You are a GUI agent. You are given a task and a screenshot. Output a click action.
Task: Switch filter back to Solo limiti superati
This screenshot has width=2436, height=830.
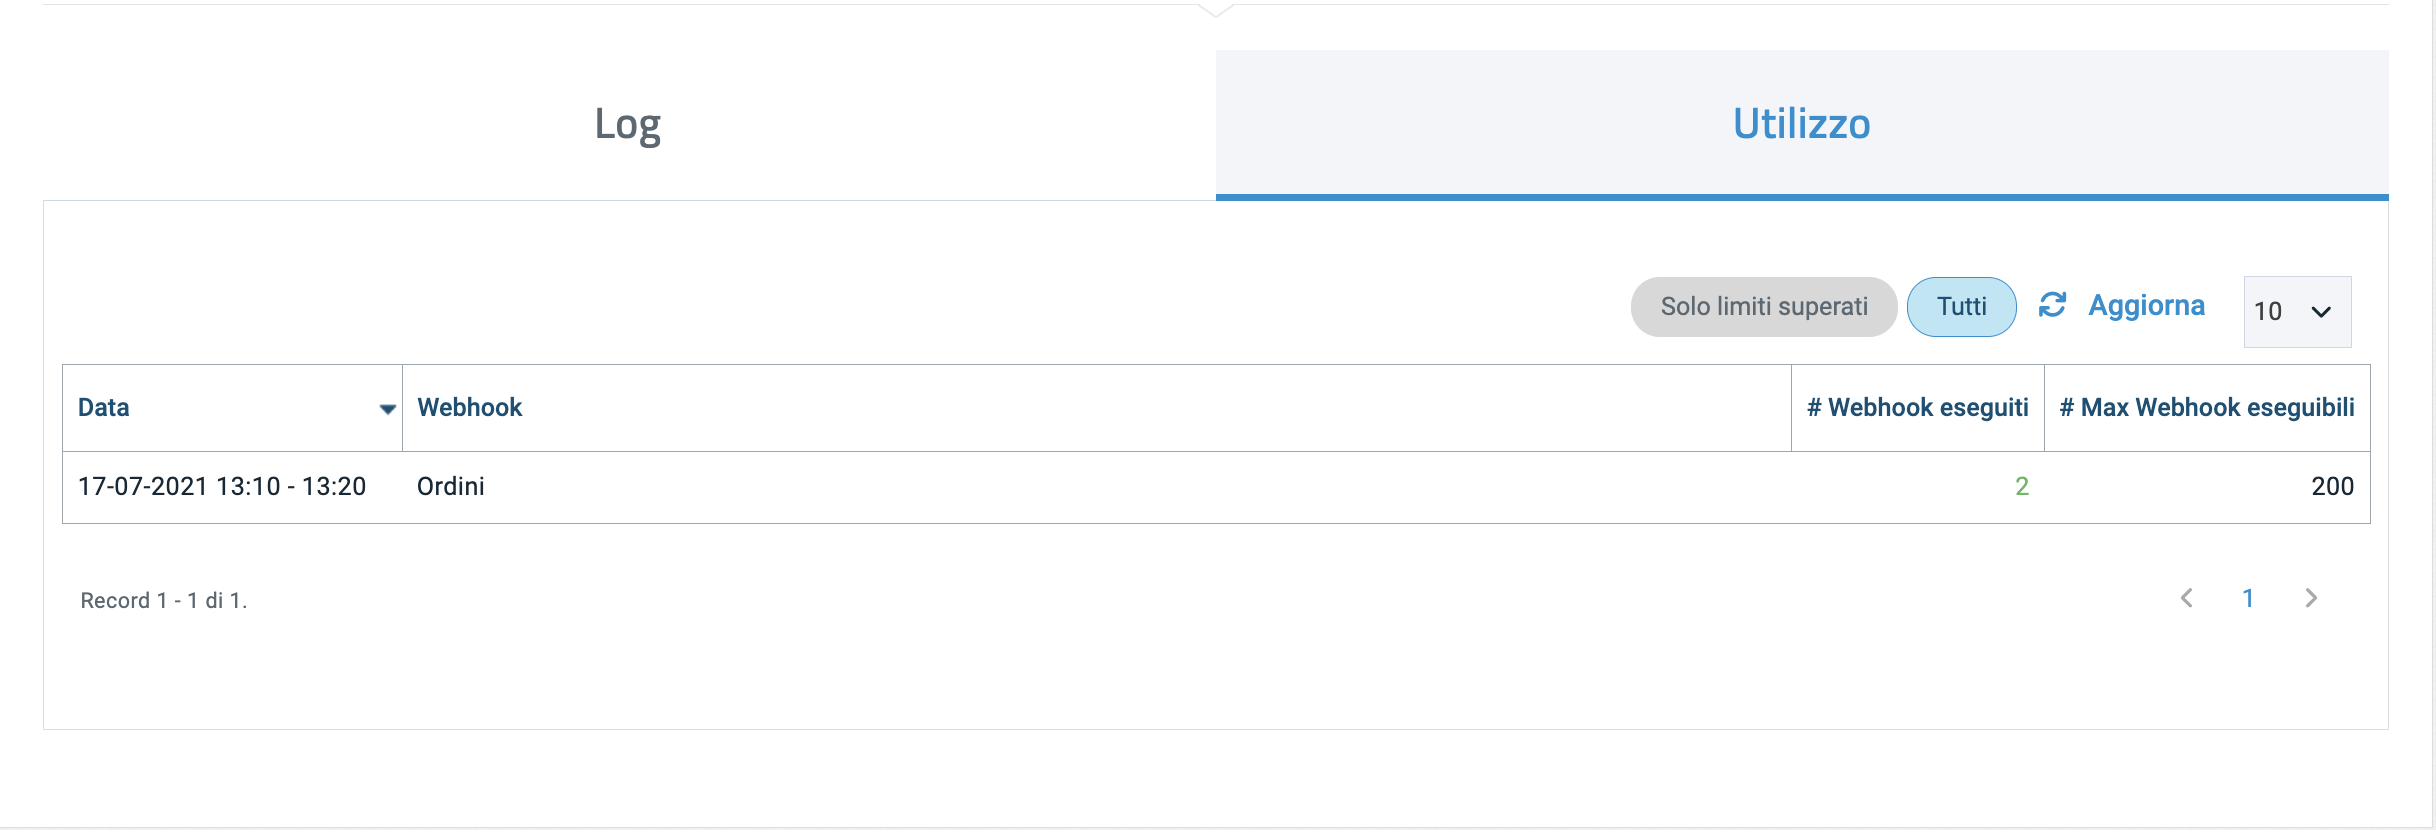[x=1763, y=306]
